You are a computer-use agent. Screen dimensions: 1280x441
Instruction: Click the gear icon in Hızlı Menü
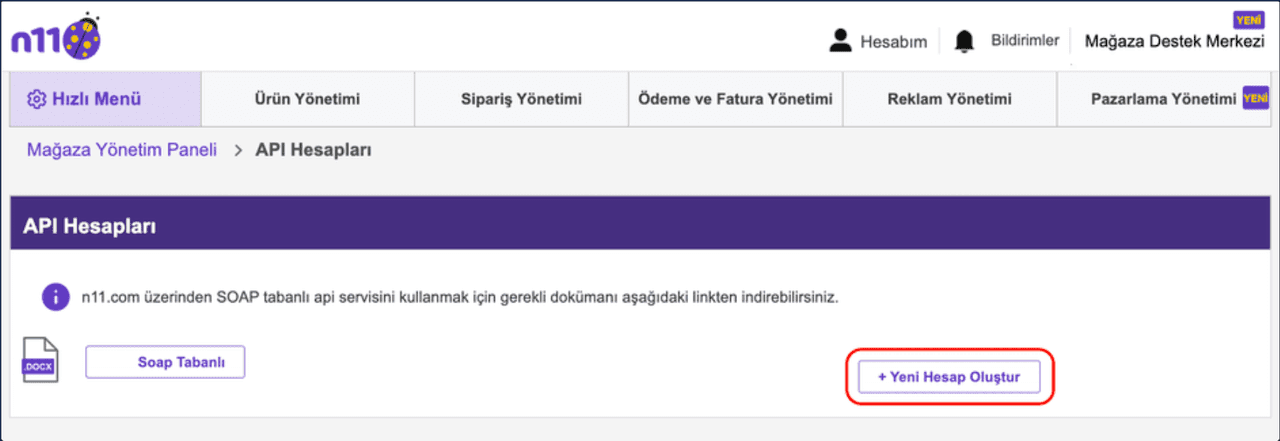pyautogui.click(x=37, y=99)
